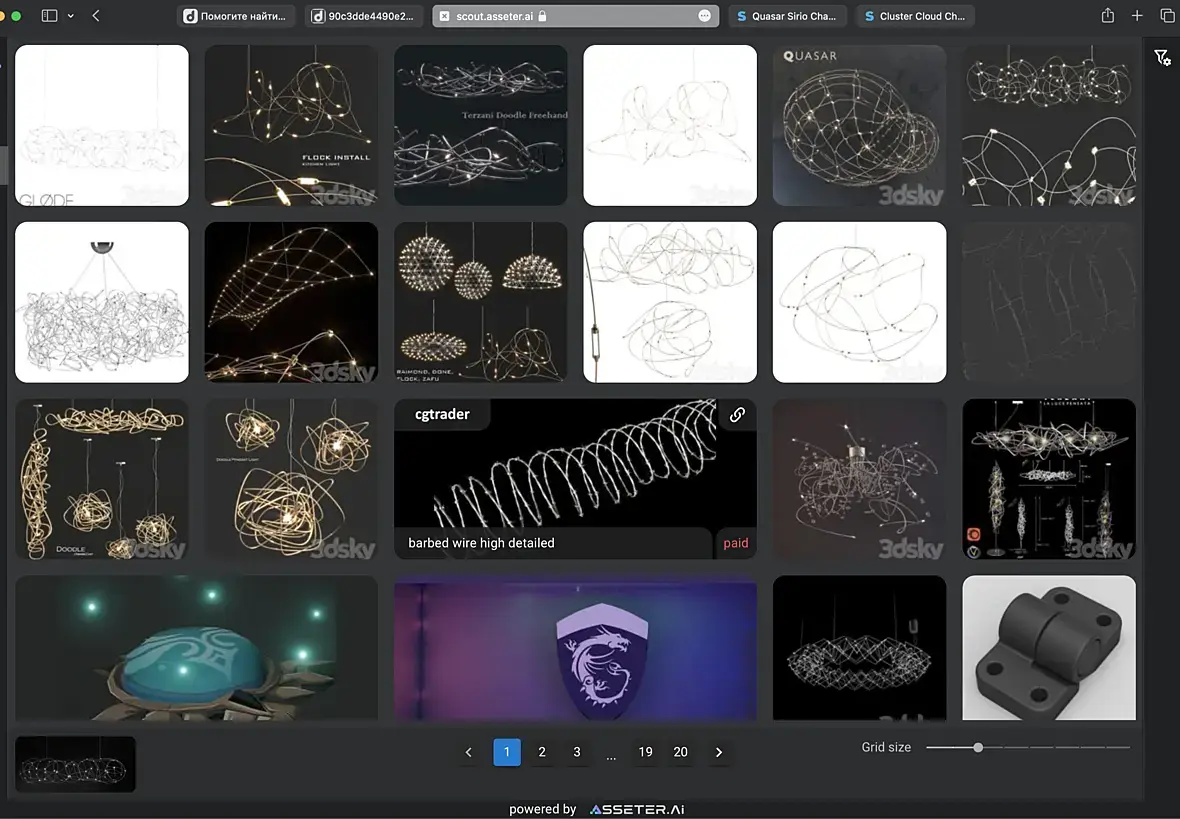Screen dimensions: 1180x819
Task: Click the Safari back arrow
Action: [96, 16]
